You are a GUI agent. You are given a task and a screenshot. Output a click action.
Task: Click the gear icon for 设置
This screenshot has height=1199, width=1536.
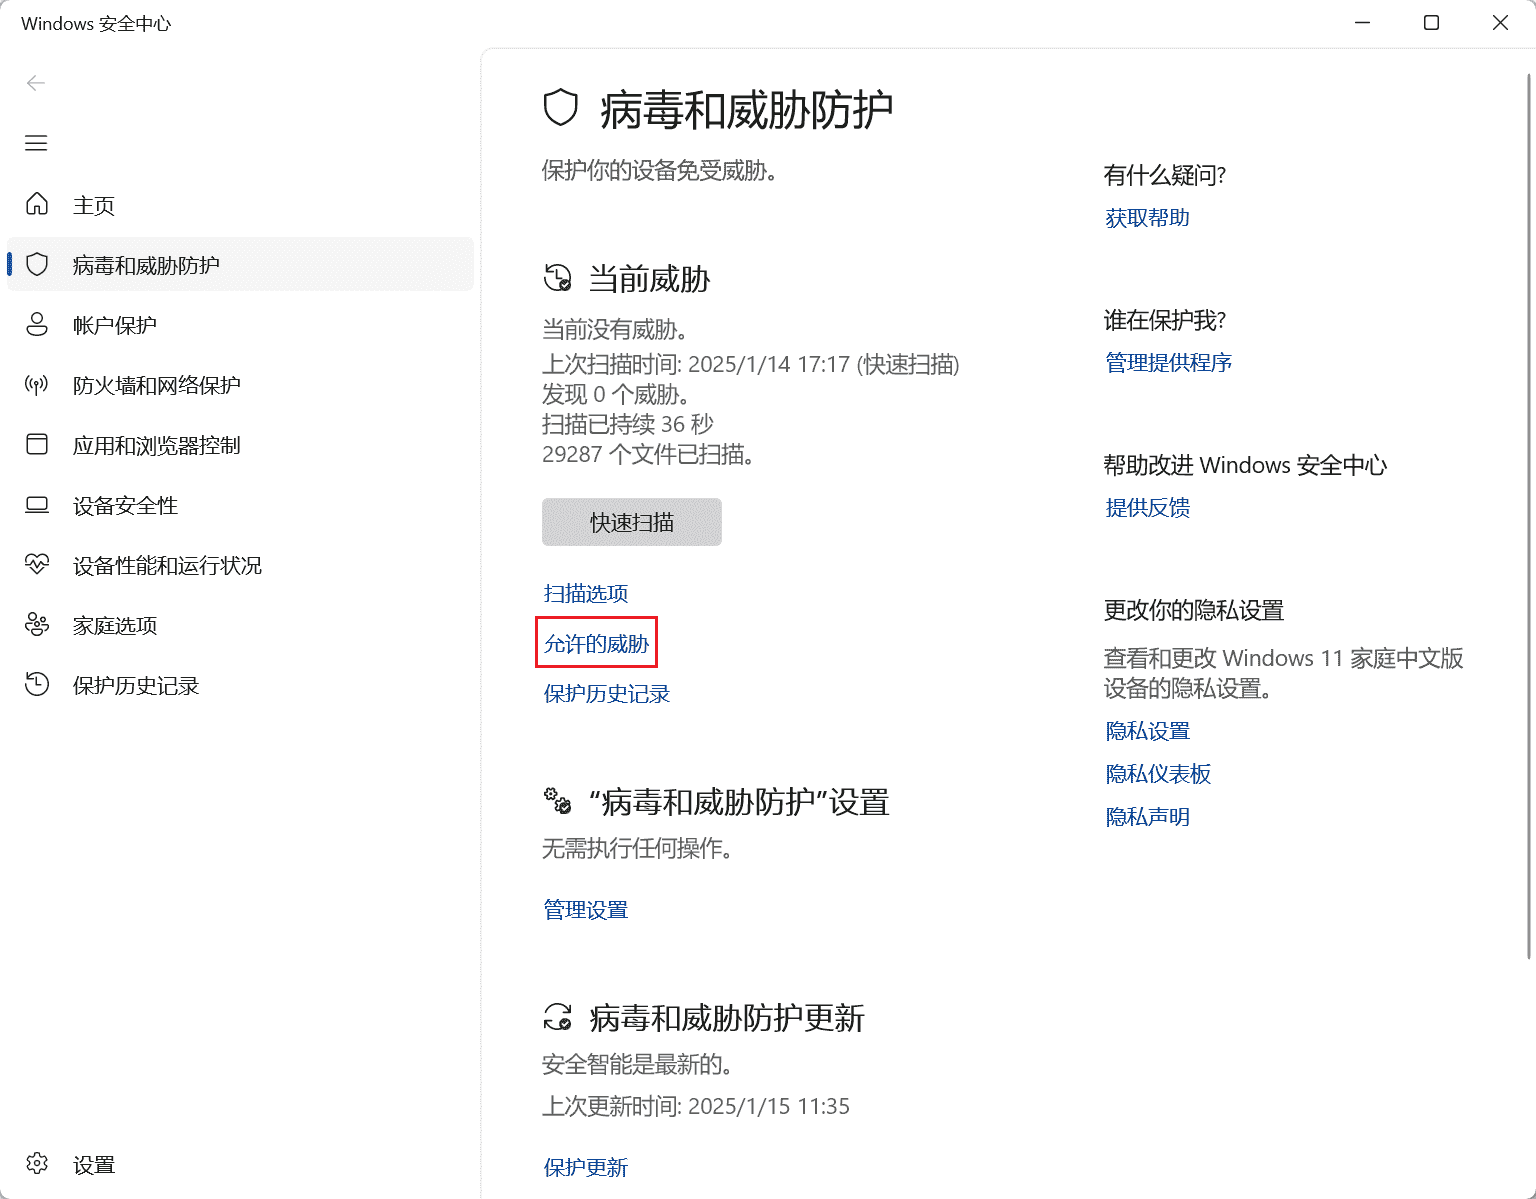(x=37, y=1164)
